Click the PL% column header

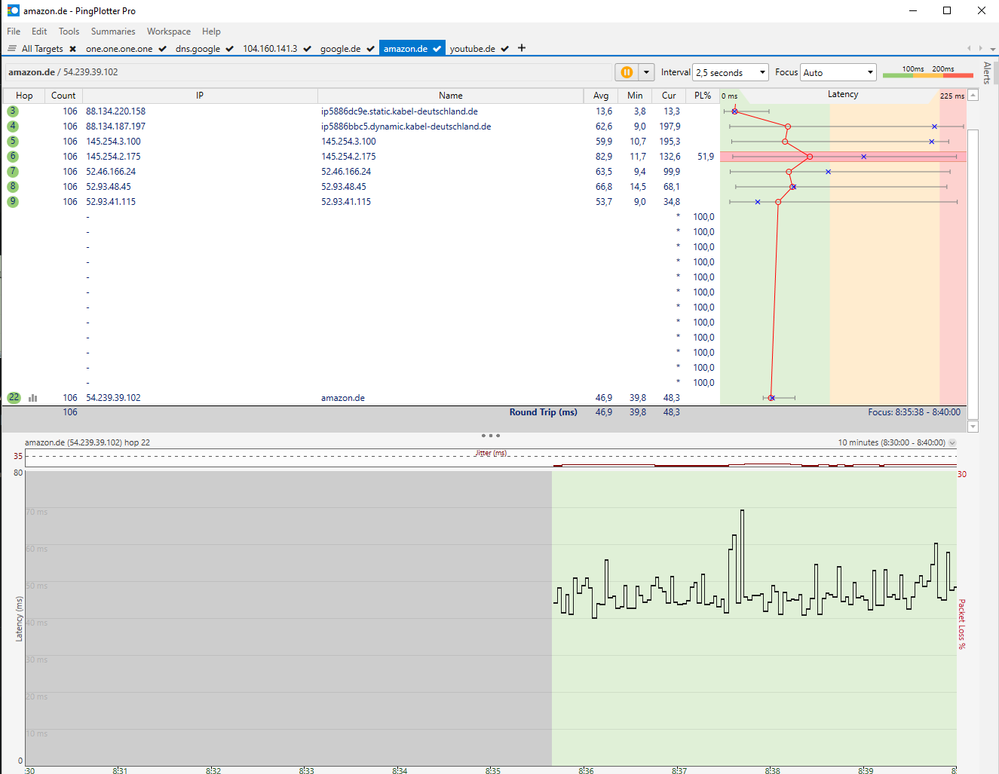(x=703, y=96)
